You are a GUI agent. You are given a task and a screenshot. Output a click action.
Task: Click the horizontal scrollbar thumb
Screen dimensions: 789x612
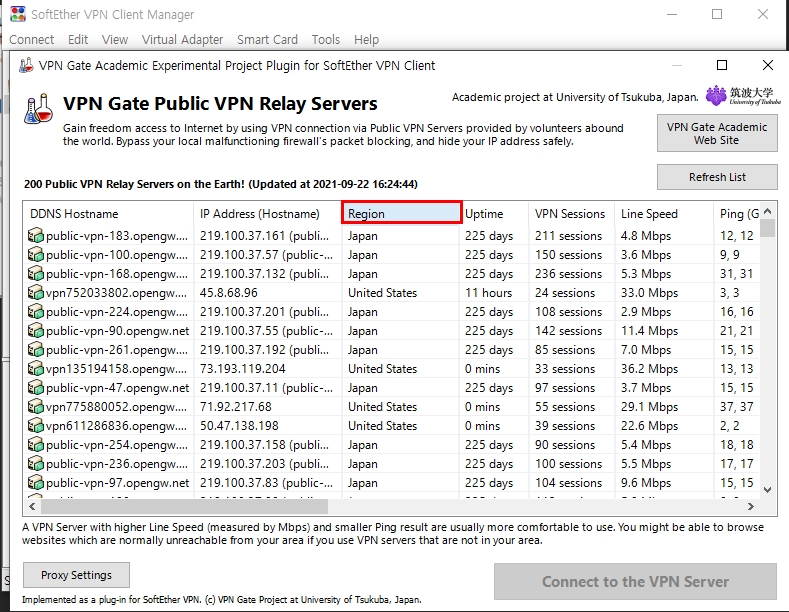pyautogui.click(x=184, y=506)
